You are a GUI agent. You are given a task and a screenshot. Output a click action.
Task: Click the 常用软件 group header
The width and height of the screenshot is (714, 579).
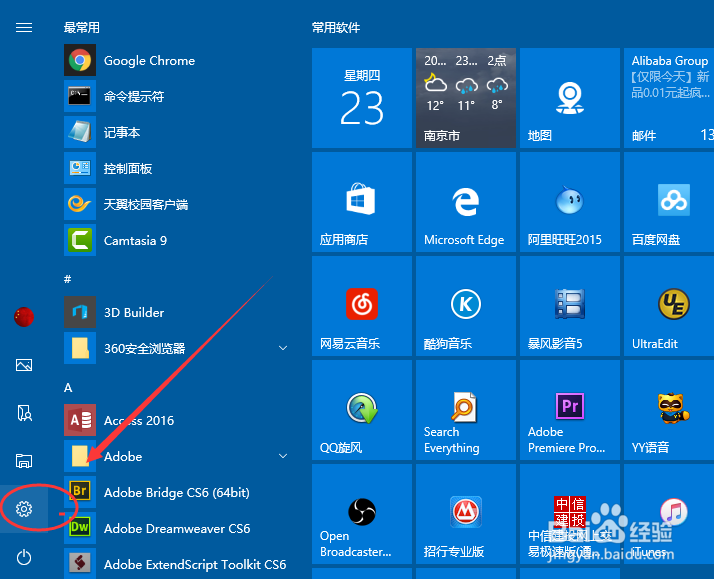(336, 28)
